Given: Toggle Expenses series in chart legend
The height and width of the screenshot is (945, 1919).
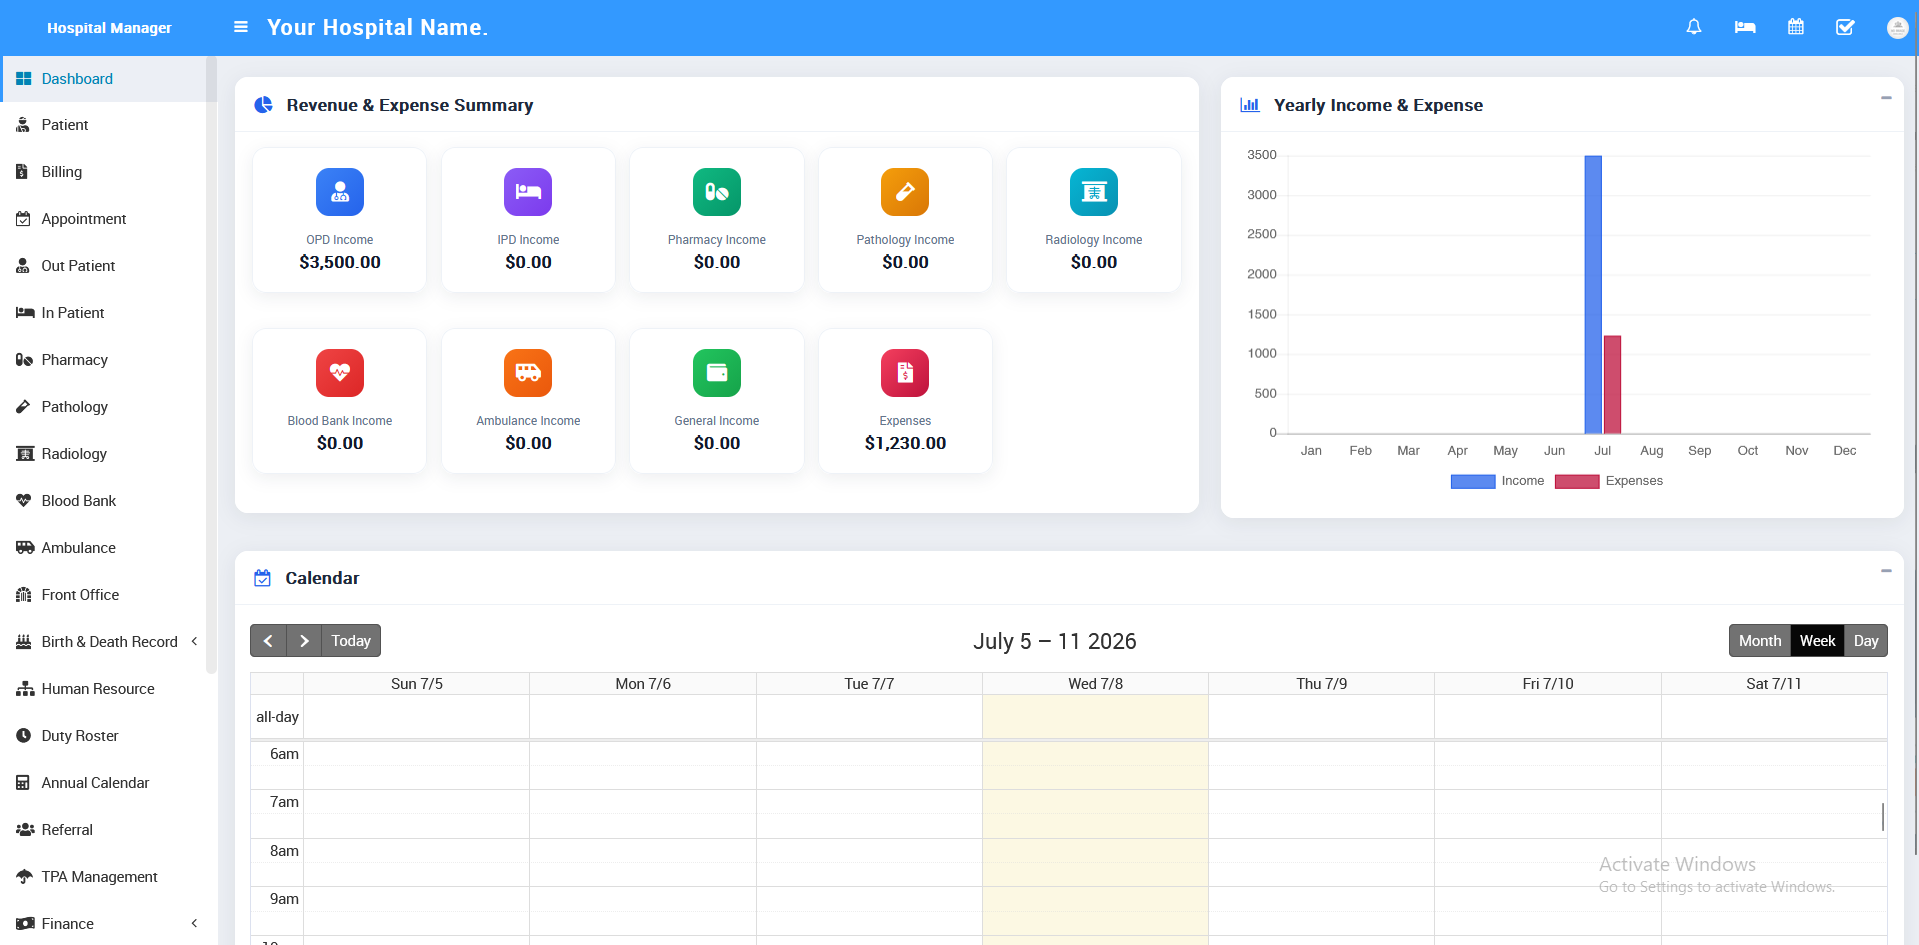Looking at the screenshot, I should point(1609,481).
